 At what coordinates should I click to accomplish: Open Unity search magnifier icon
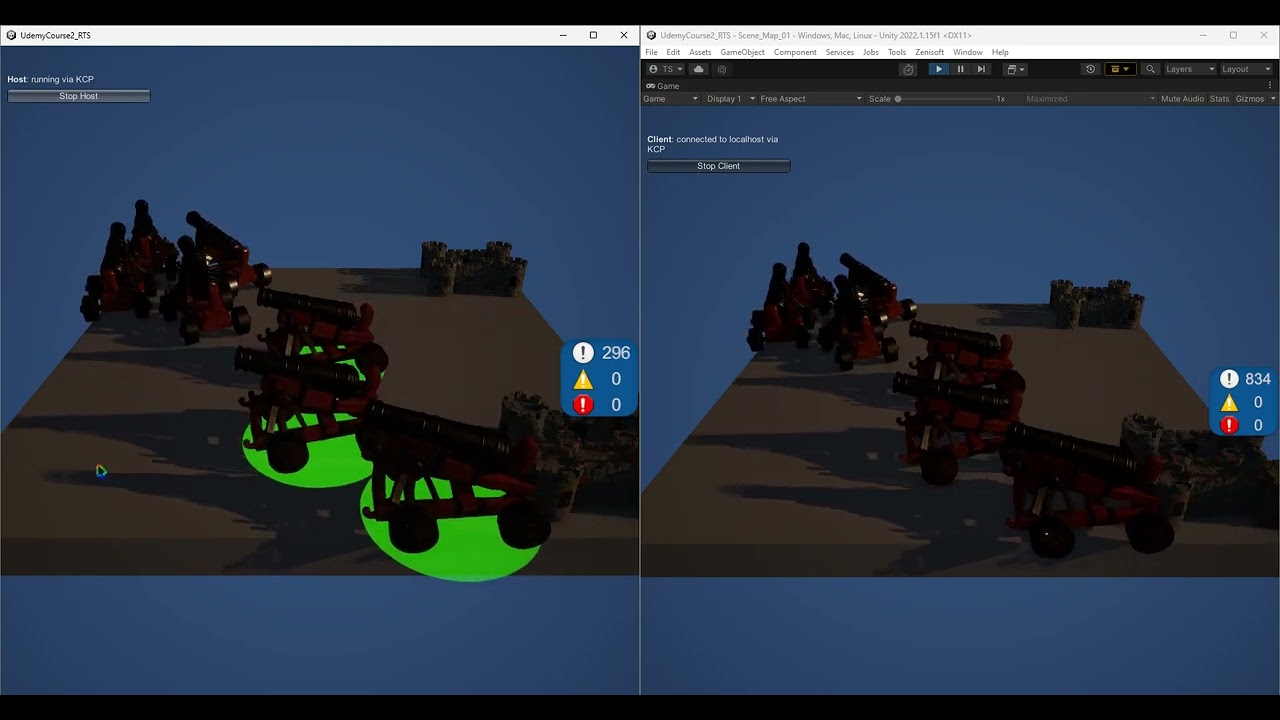[1150, 69]
